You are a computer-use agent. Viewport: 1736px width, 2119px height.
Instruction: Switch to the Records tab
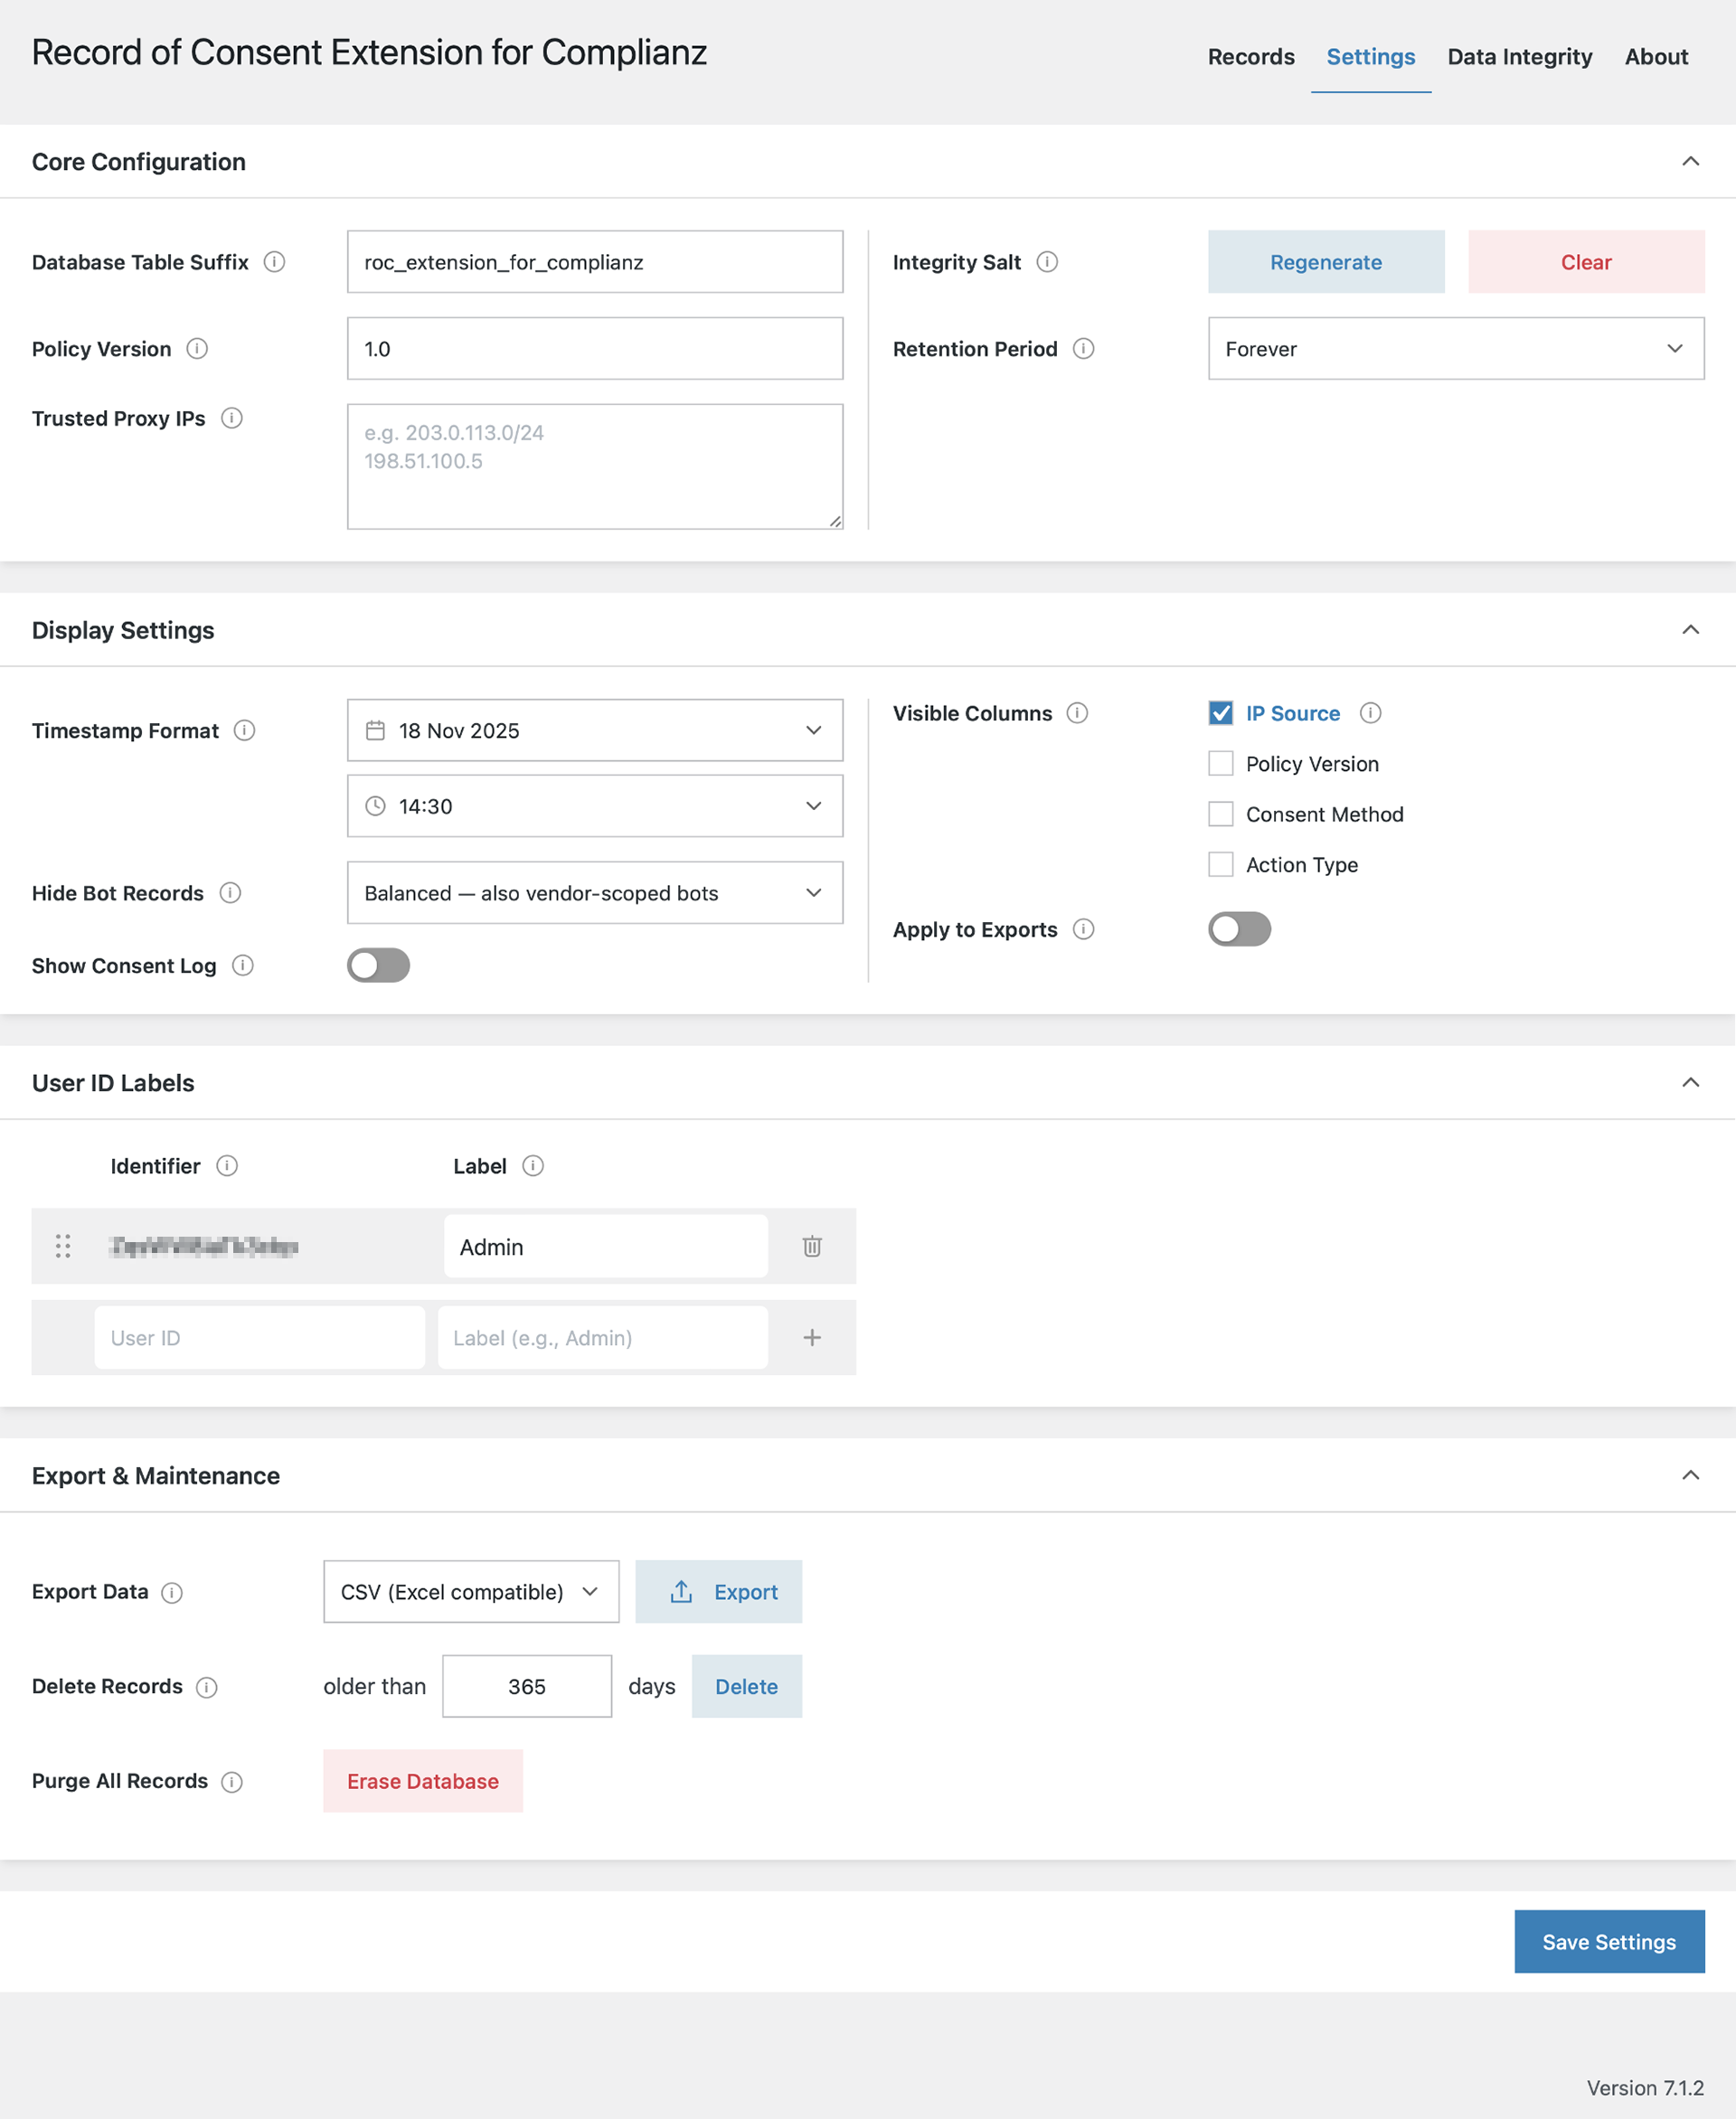[1251, 57]
